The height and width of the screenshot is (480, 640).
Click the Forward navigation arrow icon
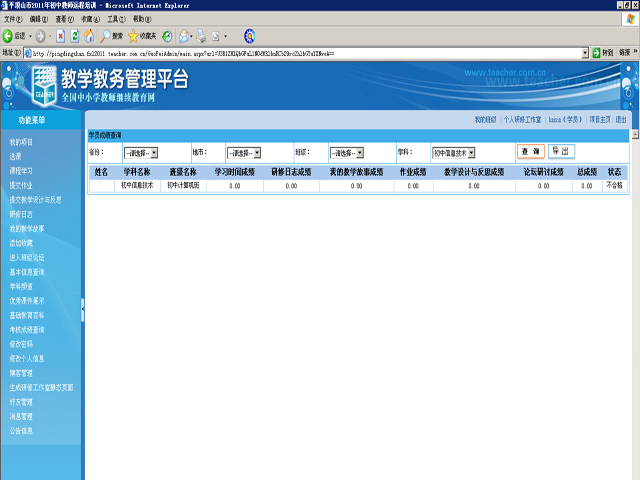pos(40,36)
